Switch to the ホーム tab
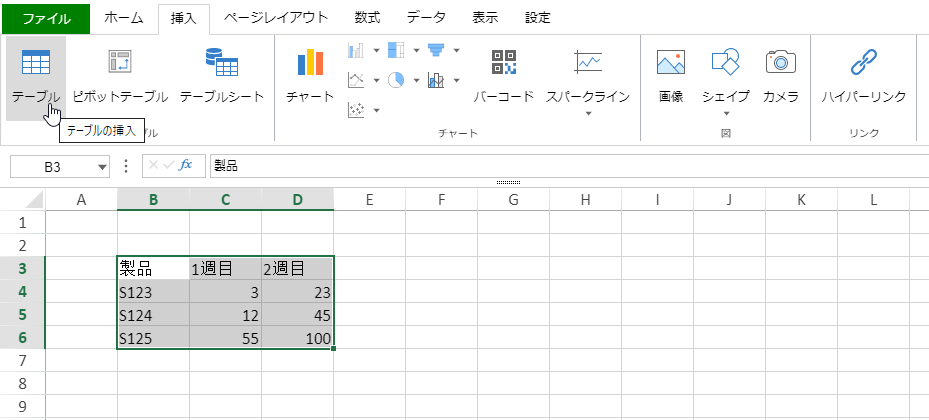929x420 pixels. (123, 17)
